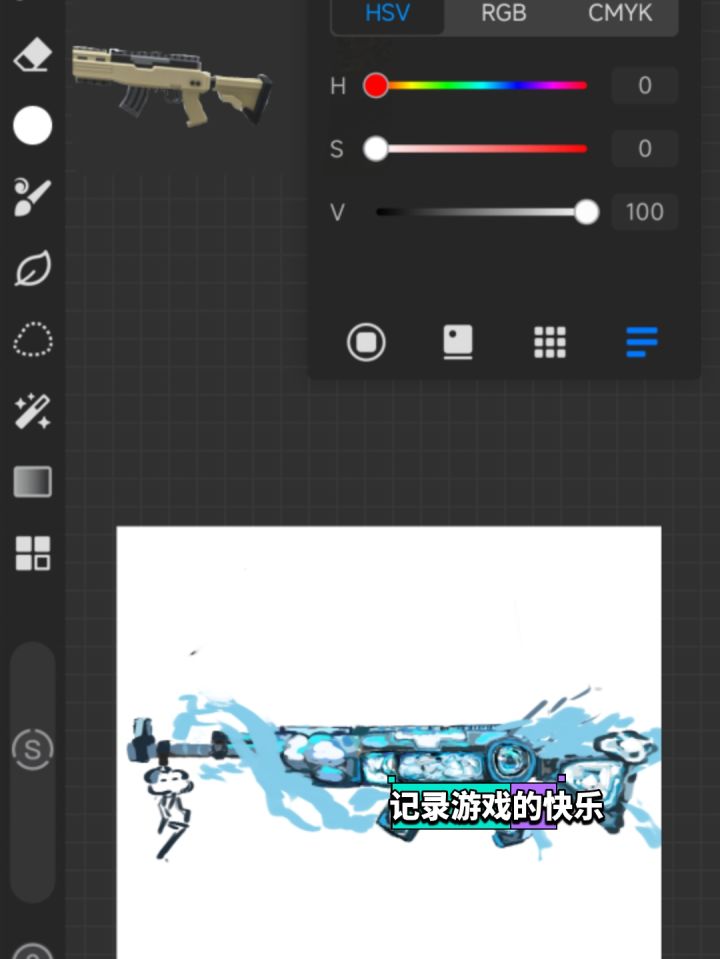Edit the S value field showing 0
Image resolution: width=720 pixels, height=959 pixels.
(x=645, y=149)
